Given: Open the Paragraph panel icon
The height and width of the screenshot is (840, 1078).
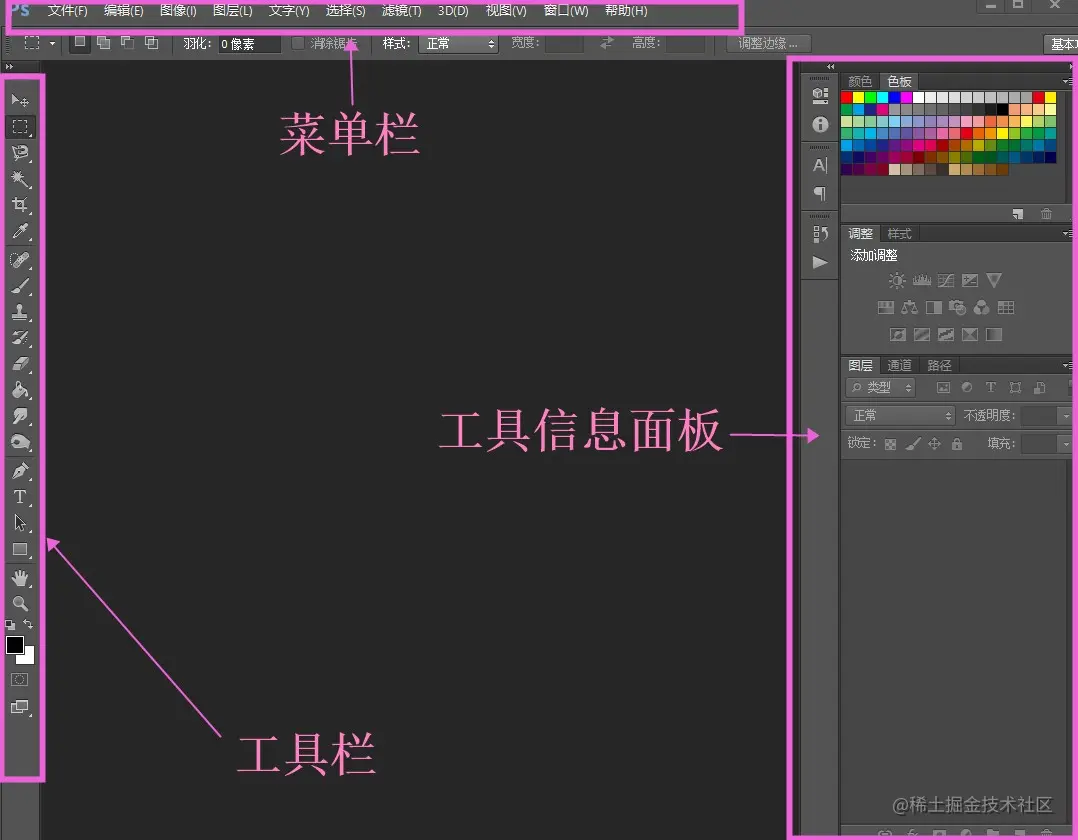Looking at the screenshot, I should [x=820, y=193].
